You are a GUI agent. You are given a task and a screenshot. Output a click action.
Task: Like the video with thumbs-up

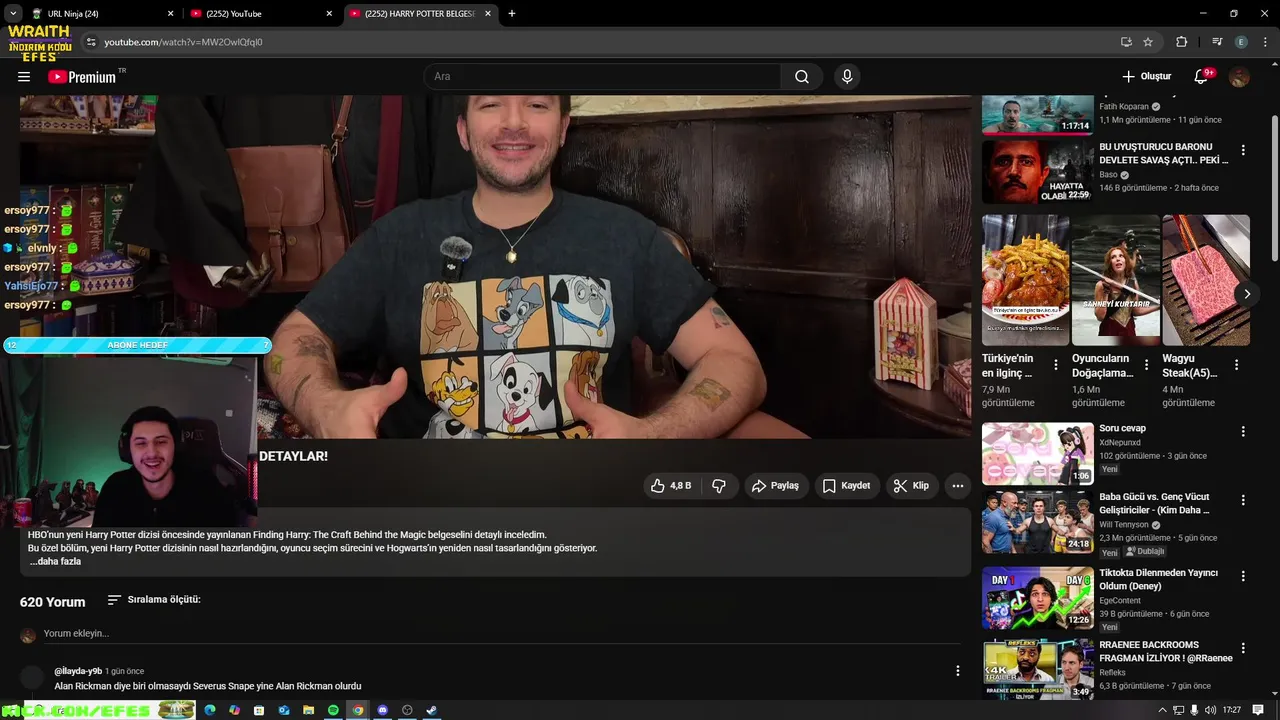(671, 486)
